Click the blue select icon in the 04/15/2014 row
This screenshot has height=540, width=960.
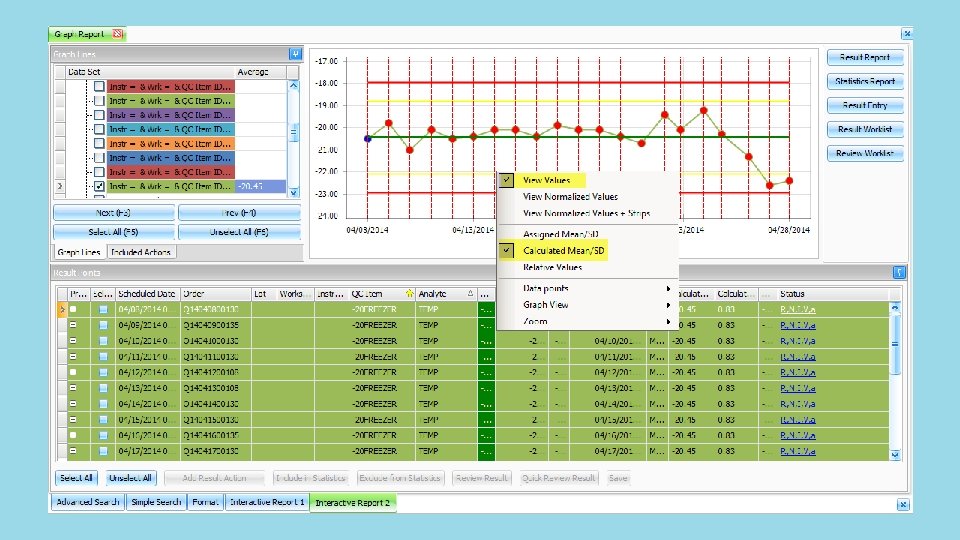click(103, 420)
